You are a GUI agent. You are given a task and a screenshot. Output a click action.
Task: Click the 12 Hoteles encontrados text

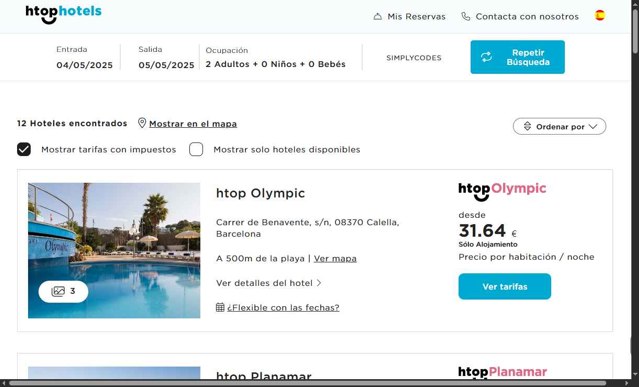(x=72, y=123)
